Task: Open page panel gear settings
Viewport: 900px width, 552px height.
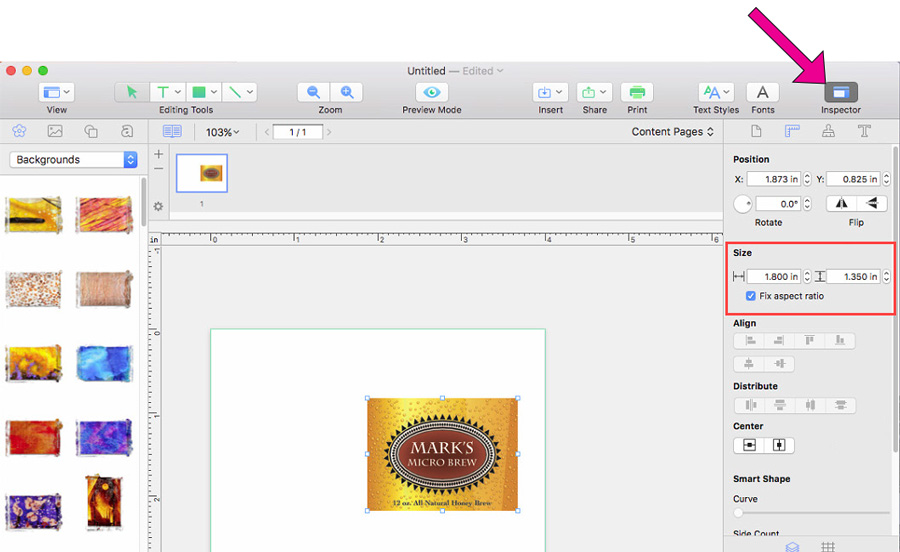Action: click(158, 206)
